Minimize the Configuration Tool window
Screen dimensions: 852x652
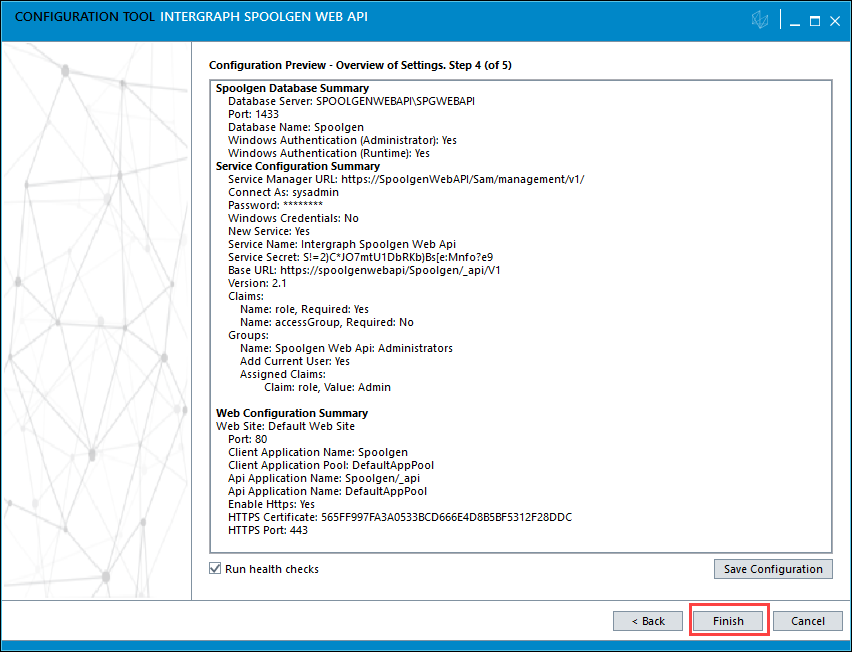click(x=794, y=21)
